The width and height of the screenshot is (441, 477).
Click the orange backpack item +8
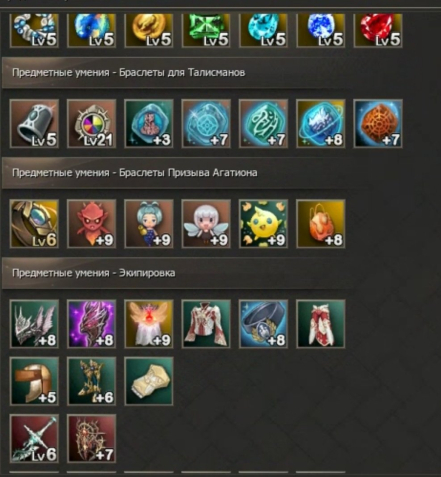(x=321, y=224)
